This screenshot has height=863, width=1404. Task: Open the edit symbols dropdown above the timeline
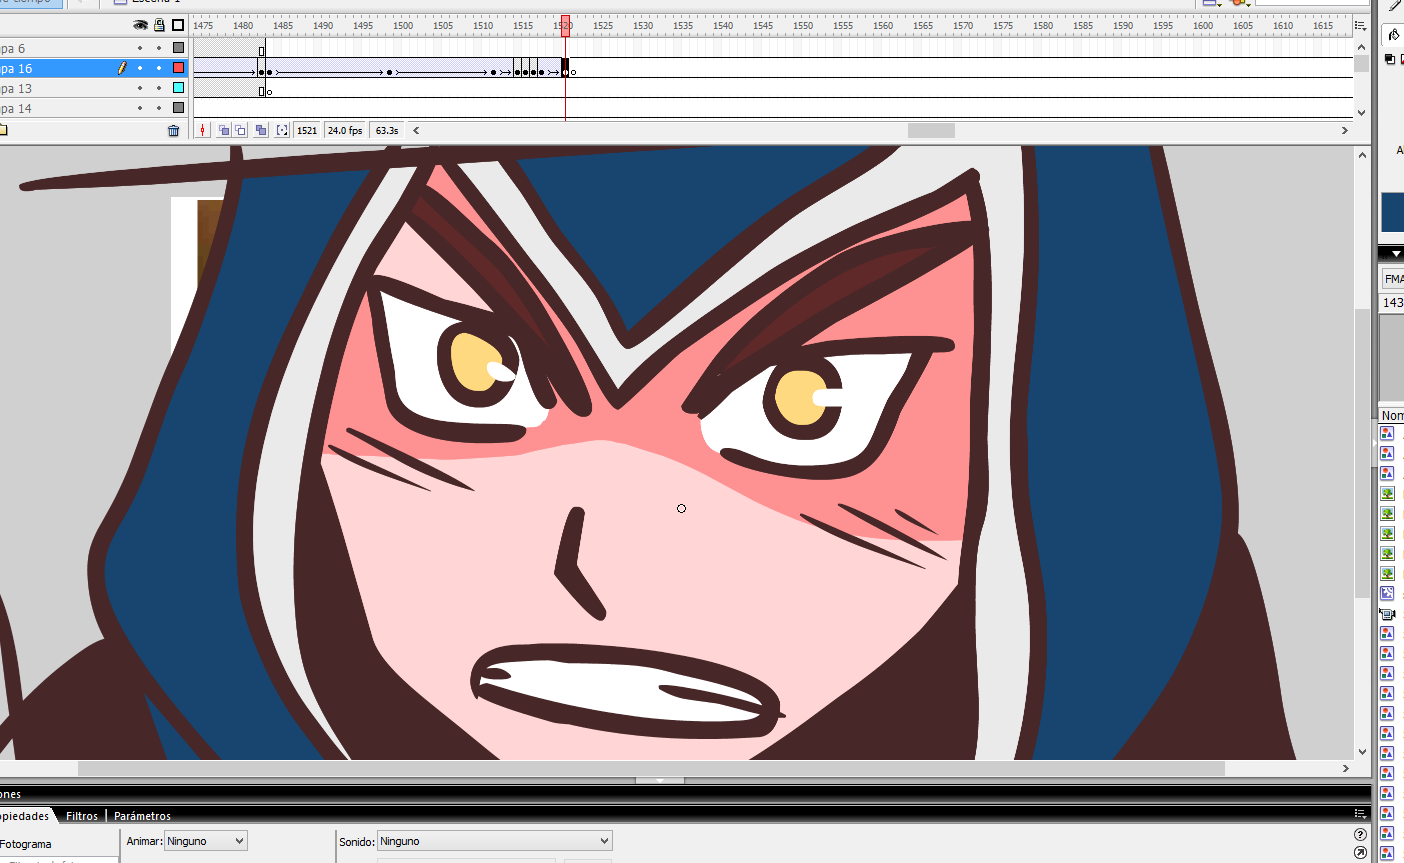[x=1242, y=3]
